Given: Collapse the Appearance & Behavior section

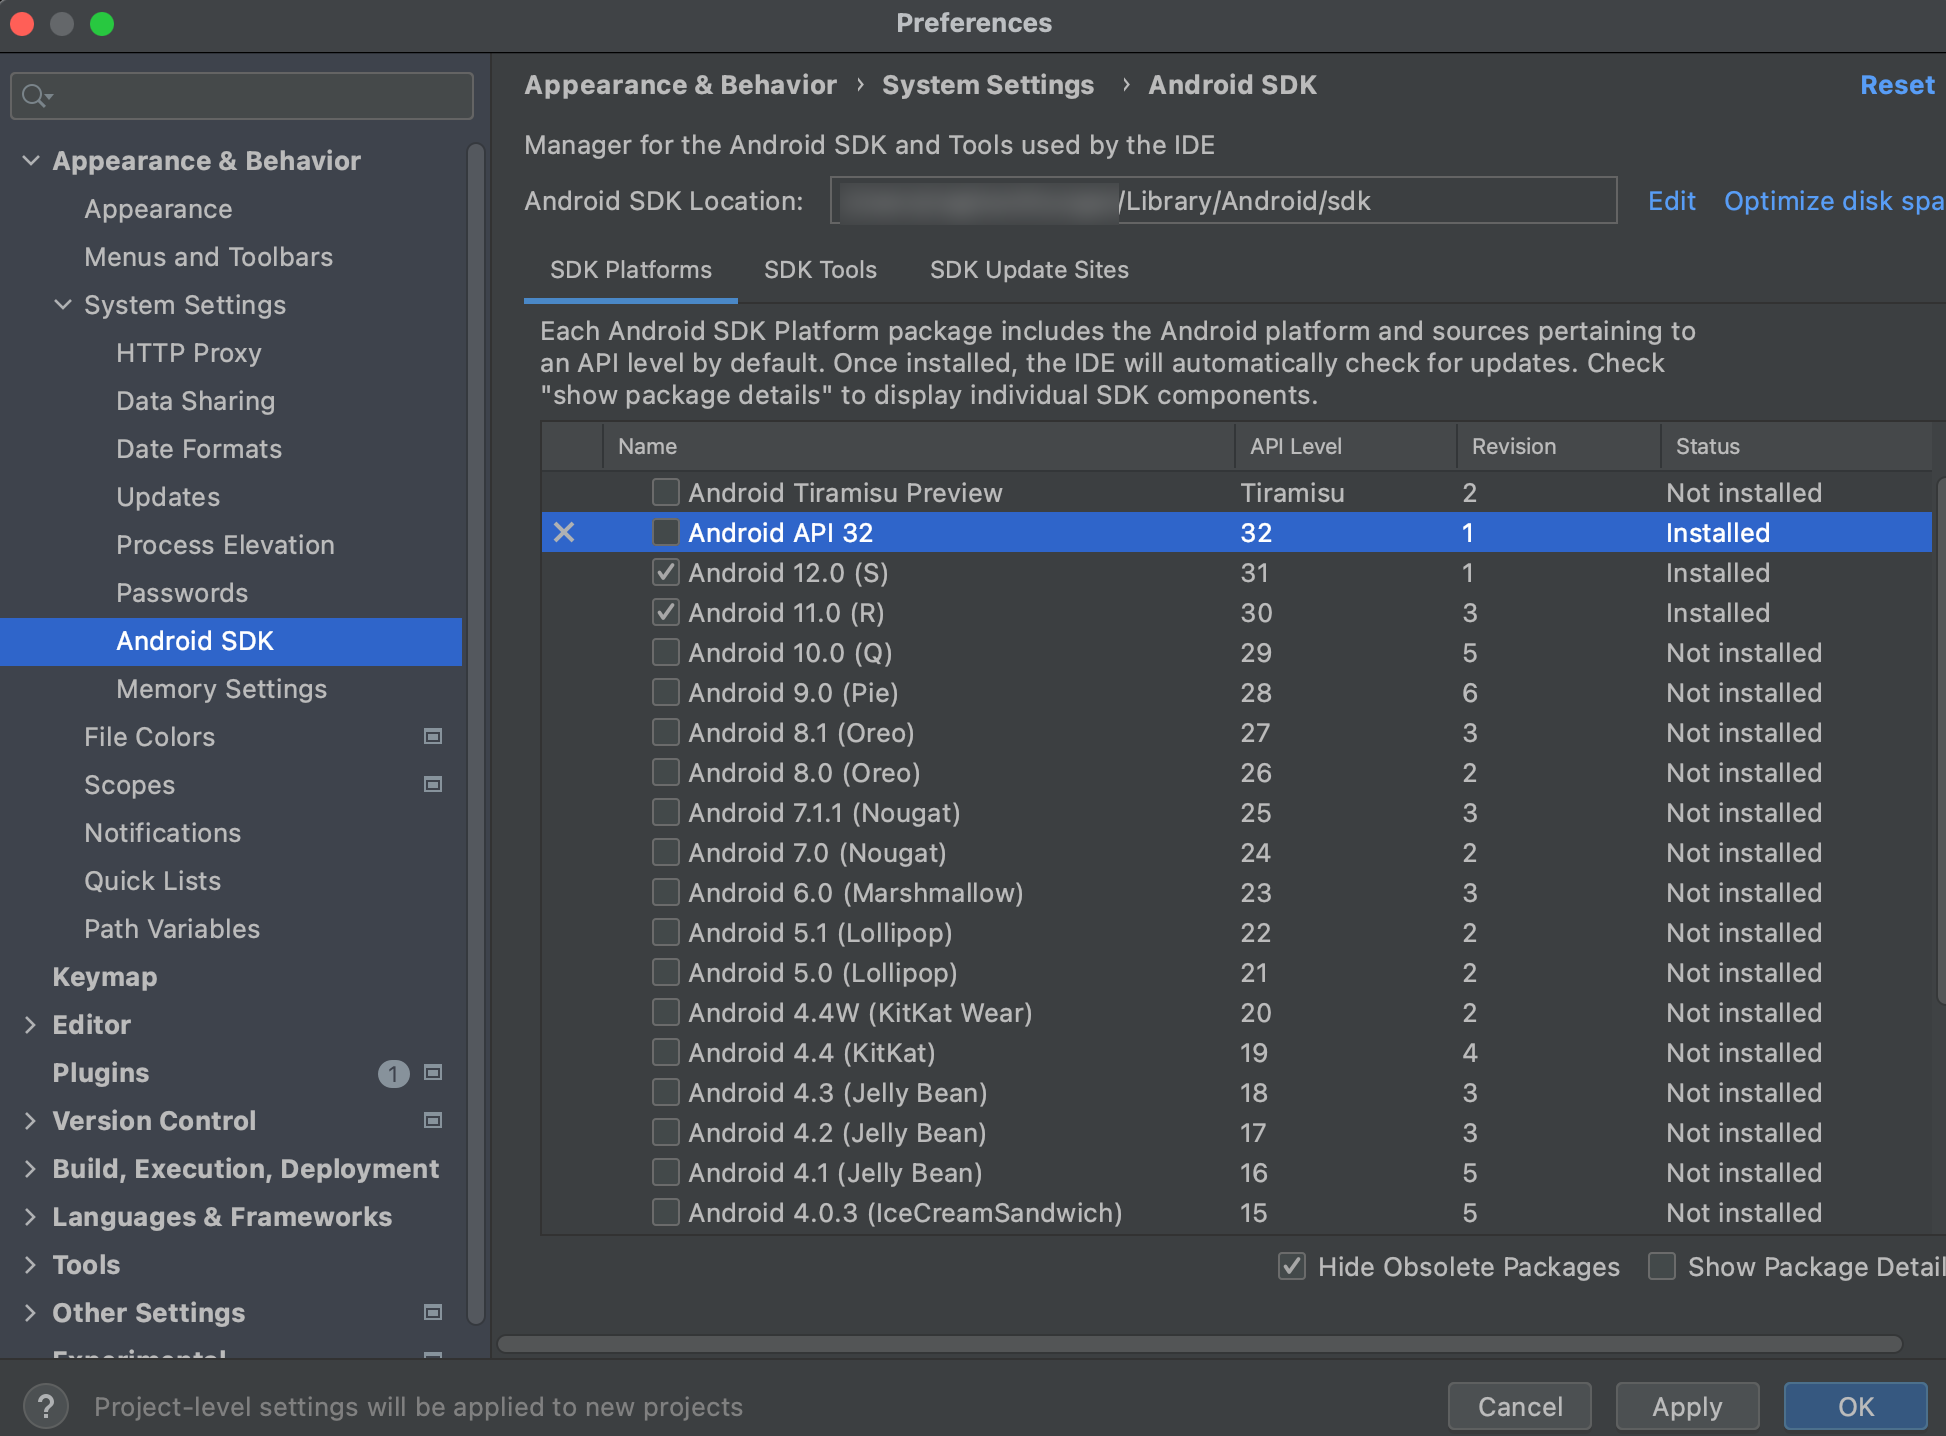Looking at the screenshot, I should pyautogui.click(x=31, y=160).
